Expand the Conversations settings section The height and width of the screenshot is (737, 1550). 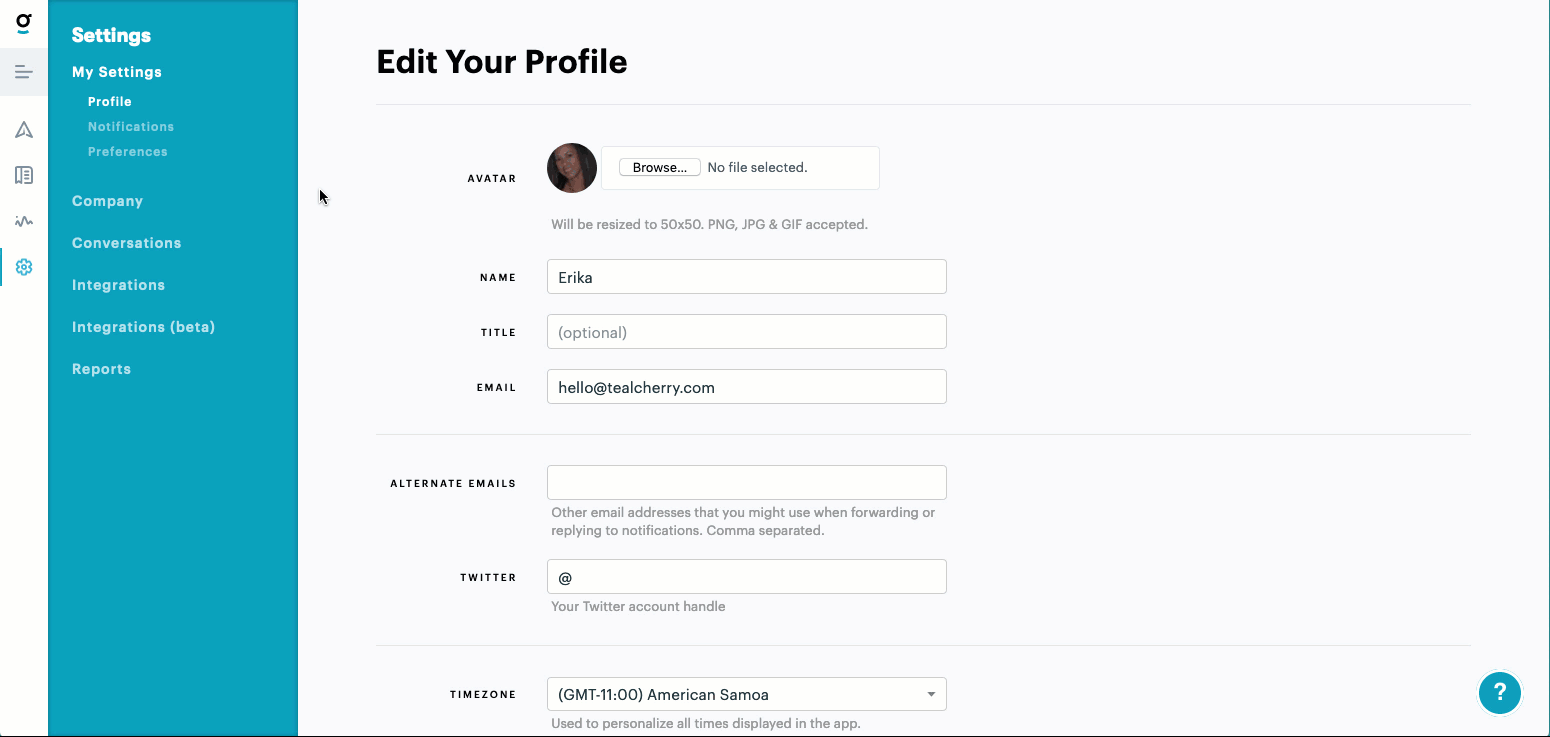pyautogui.click(x=126, y=243)
